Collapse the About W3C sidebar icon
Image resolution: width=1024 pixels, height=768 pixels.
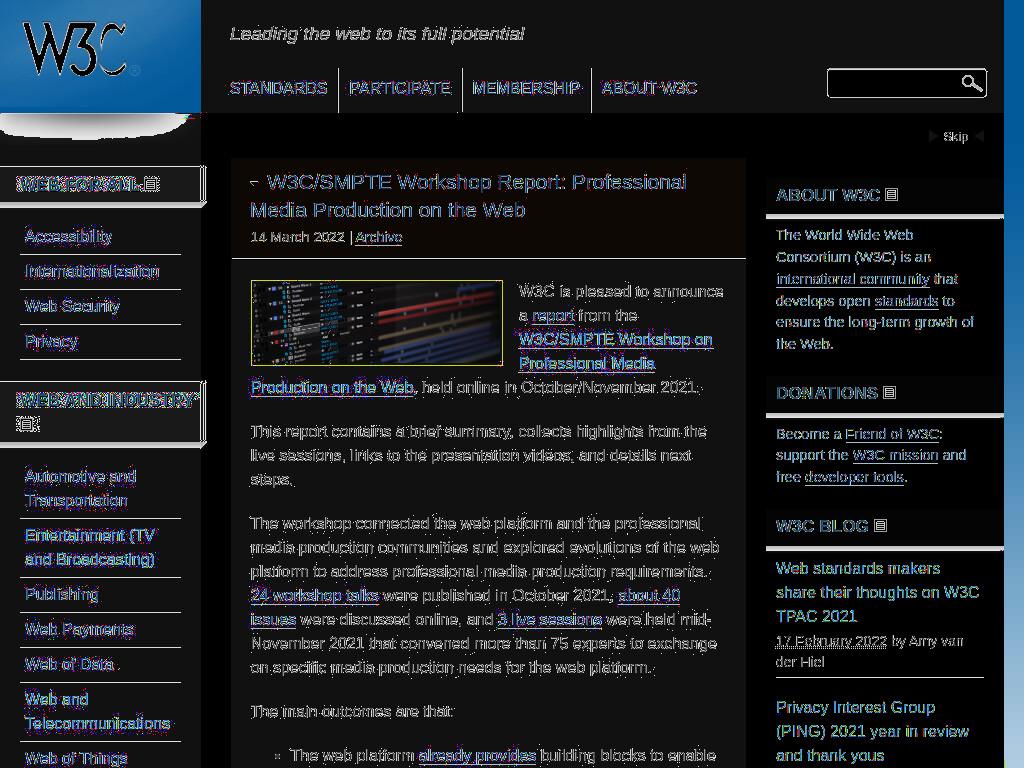[891, 195]
